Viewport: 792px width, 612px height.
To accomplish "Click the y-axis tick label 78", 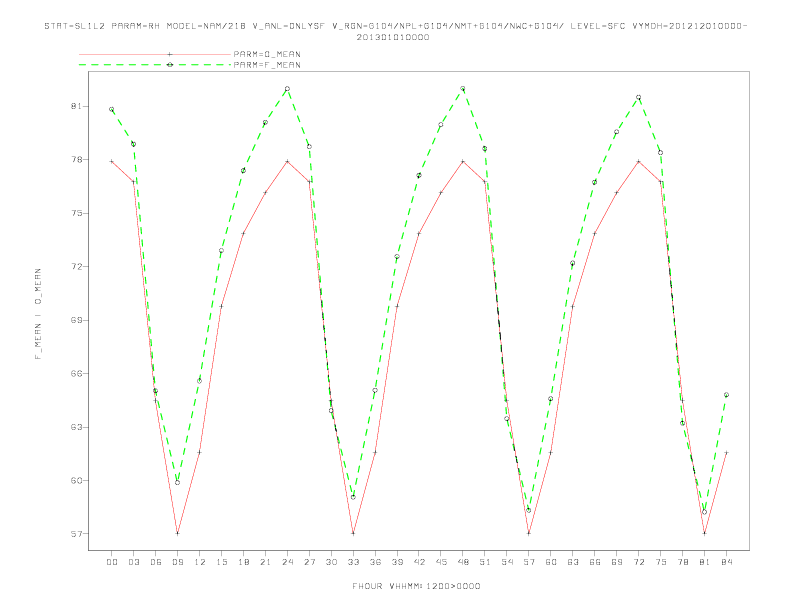I will [76, 160].
